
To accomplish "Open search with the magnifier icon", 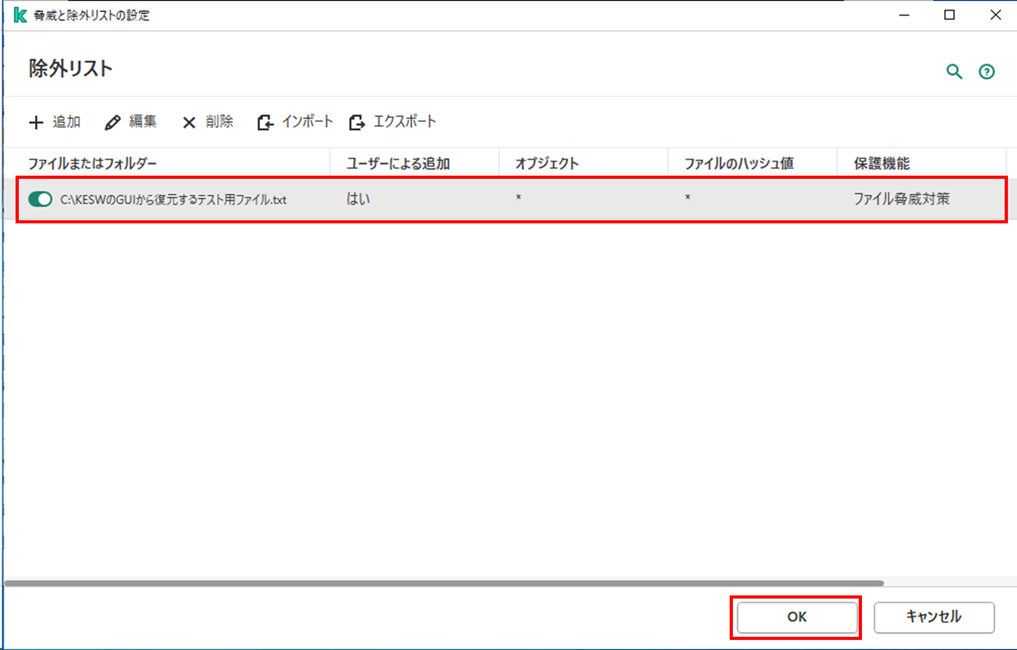I will click(952, 71).
